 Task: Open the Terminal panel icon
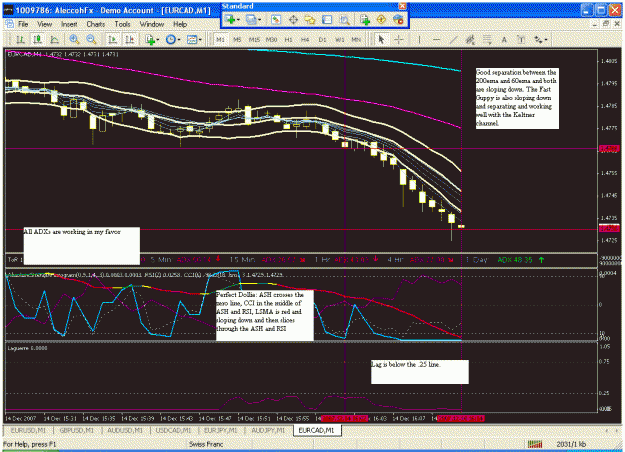[327, 20]
